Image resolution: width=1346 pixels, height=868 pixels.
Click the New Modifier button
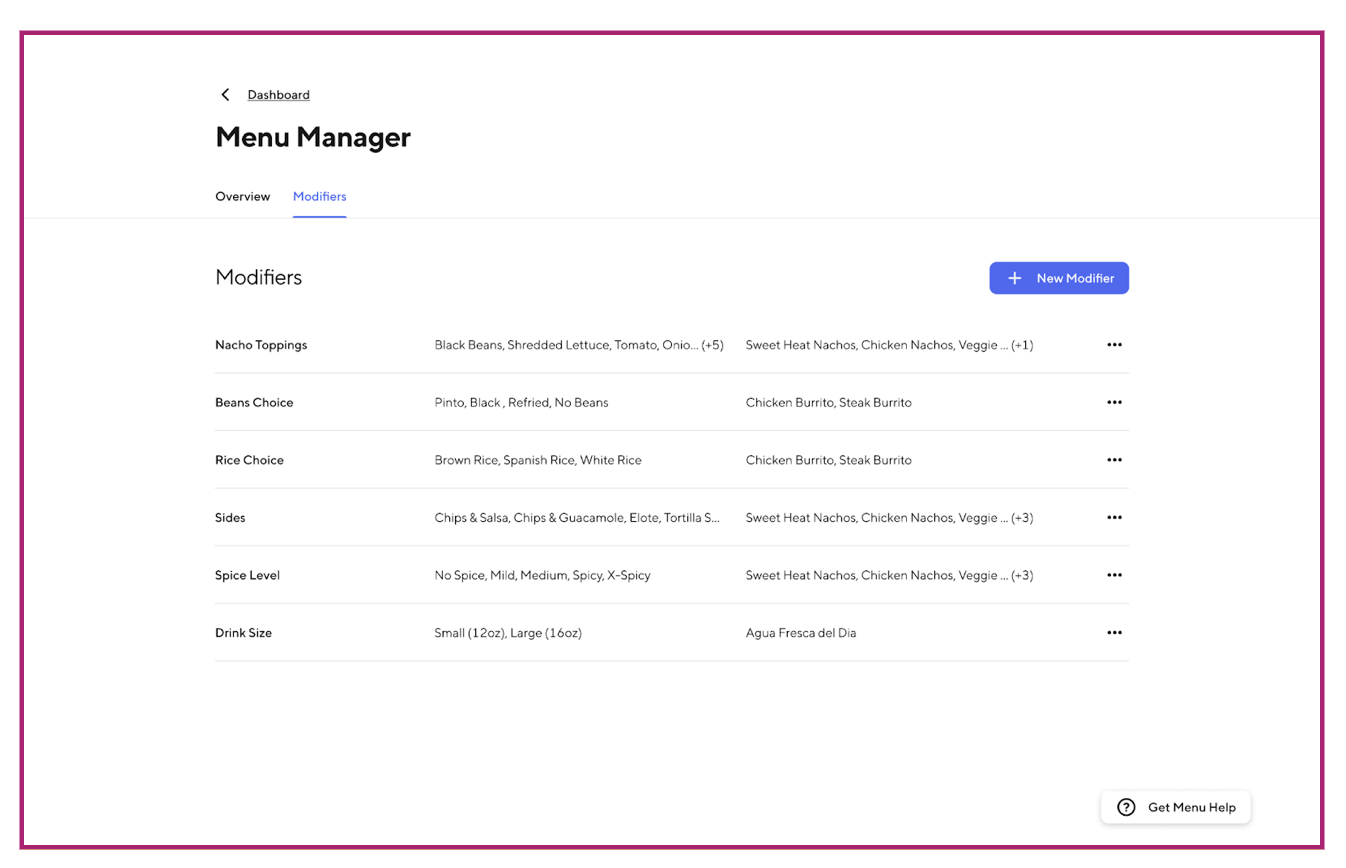tap(1058, 278)
